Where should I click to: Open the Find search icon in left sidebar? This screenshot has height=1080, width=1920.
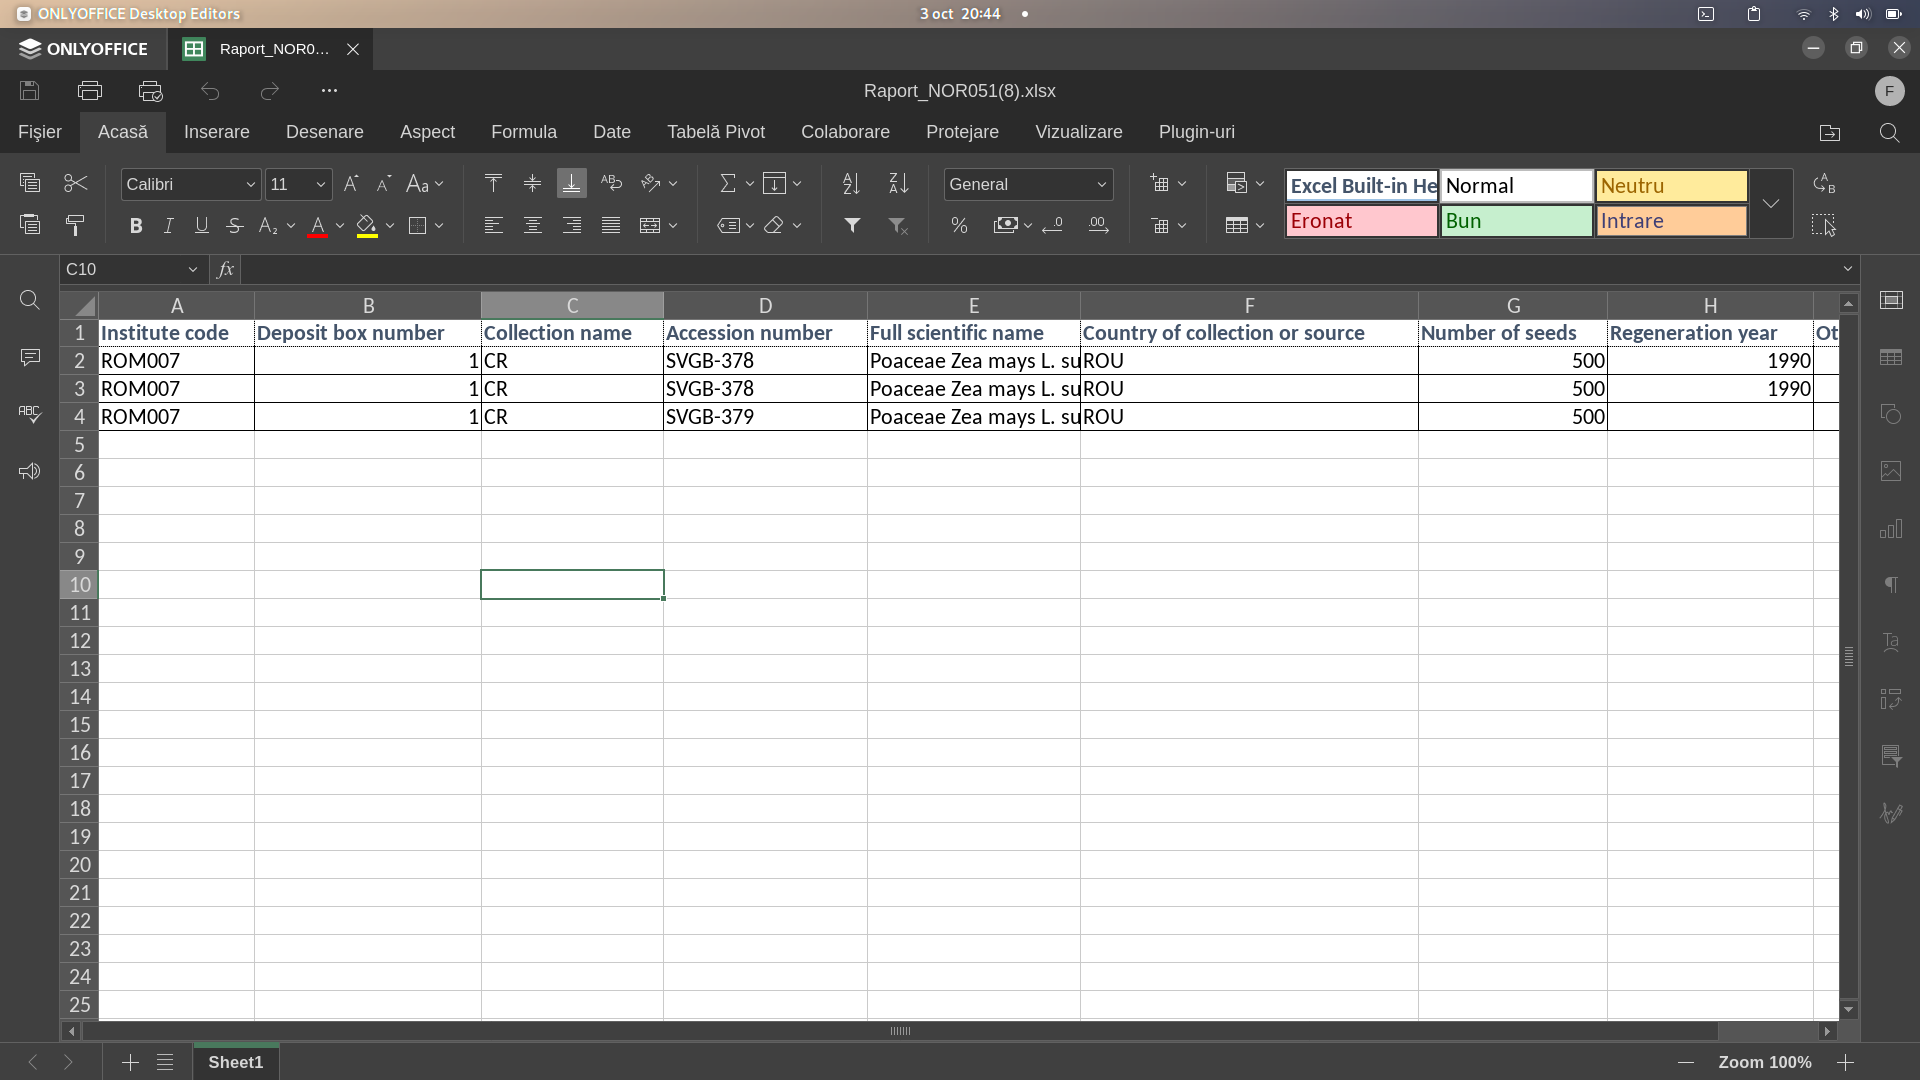point(30,300)
